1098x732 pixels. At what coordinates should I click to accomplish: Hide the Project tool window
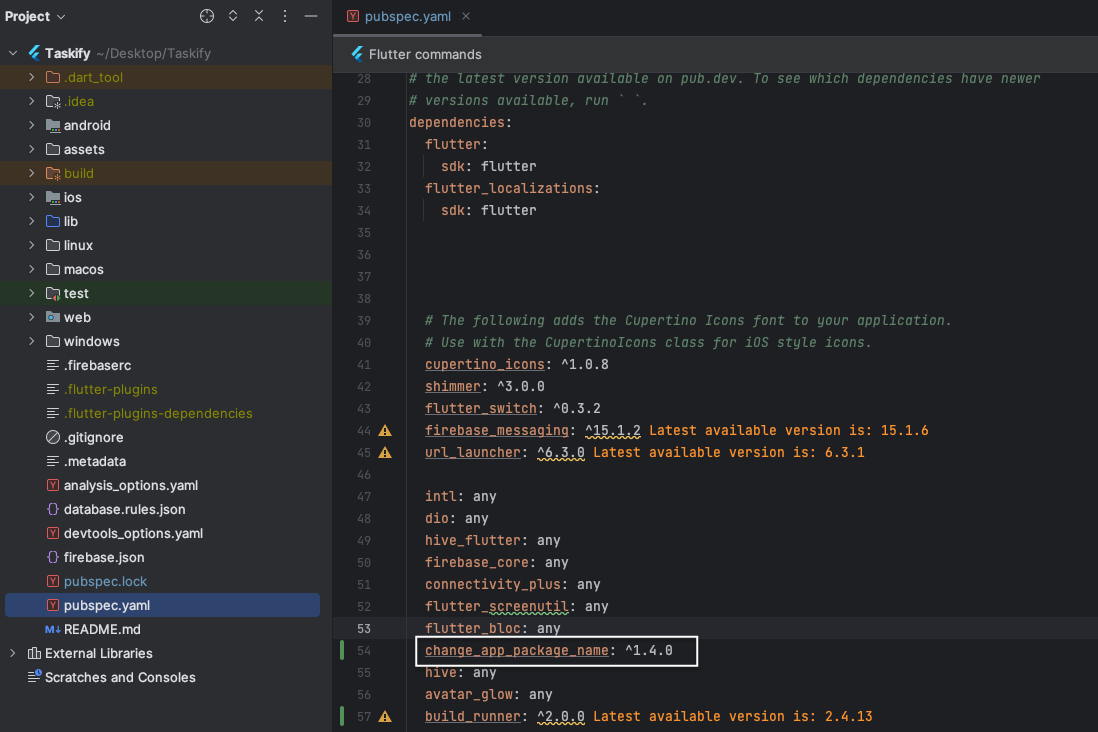click(x=311, y=16)
